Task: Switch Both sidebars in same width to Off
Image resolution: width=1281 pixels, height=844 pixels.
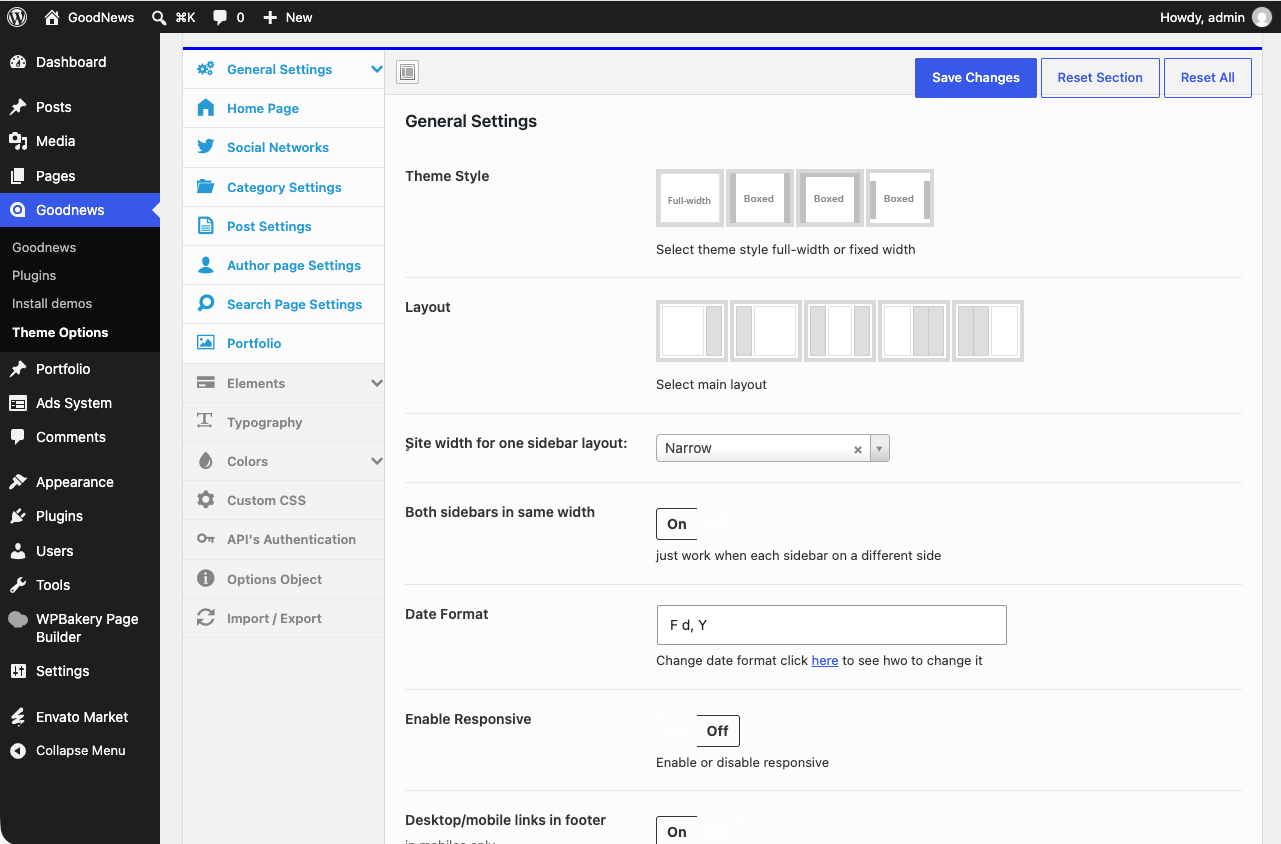Action: click(718, 524)
